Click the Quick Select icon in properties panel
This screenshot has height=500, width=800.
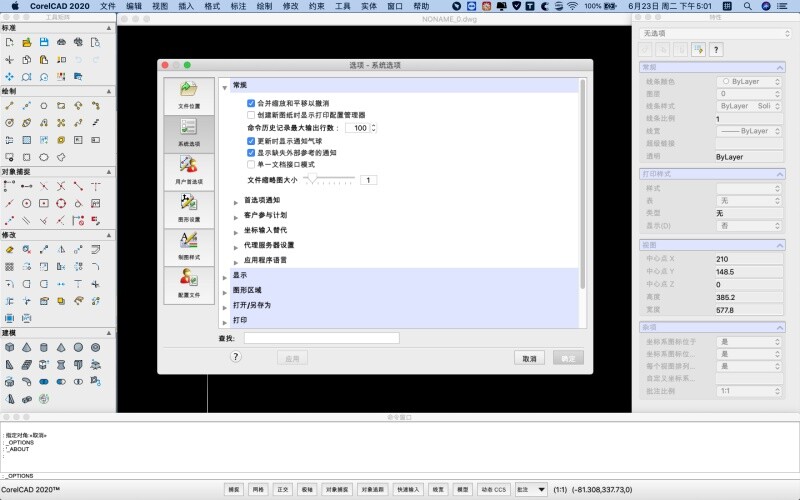698,49
